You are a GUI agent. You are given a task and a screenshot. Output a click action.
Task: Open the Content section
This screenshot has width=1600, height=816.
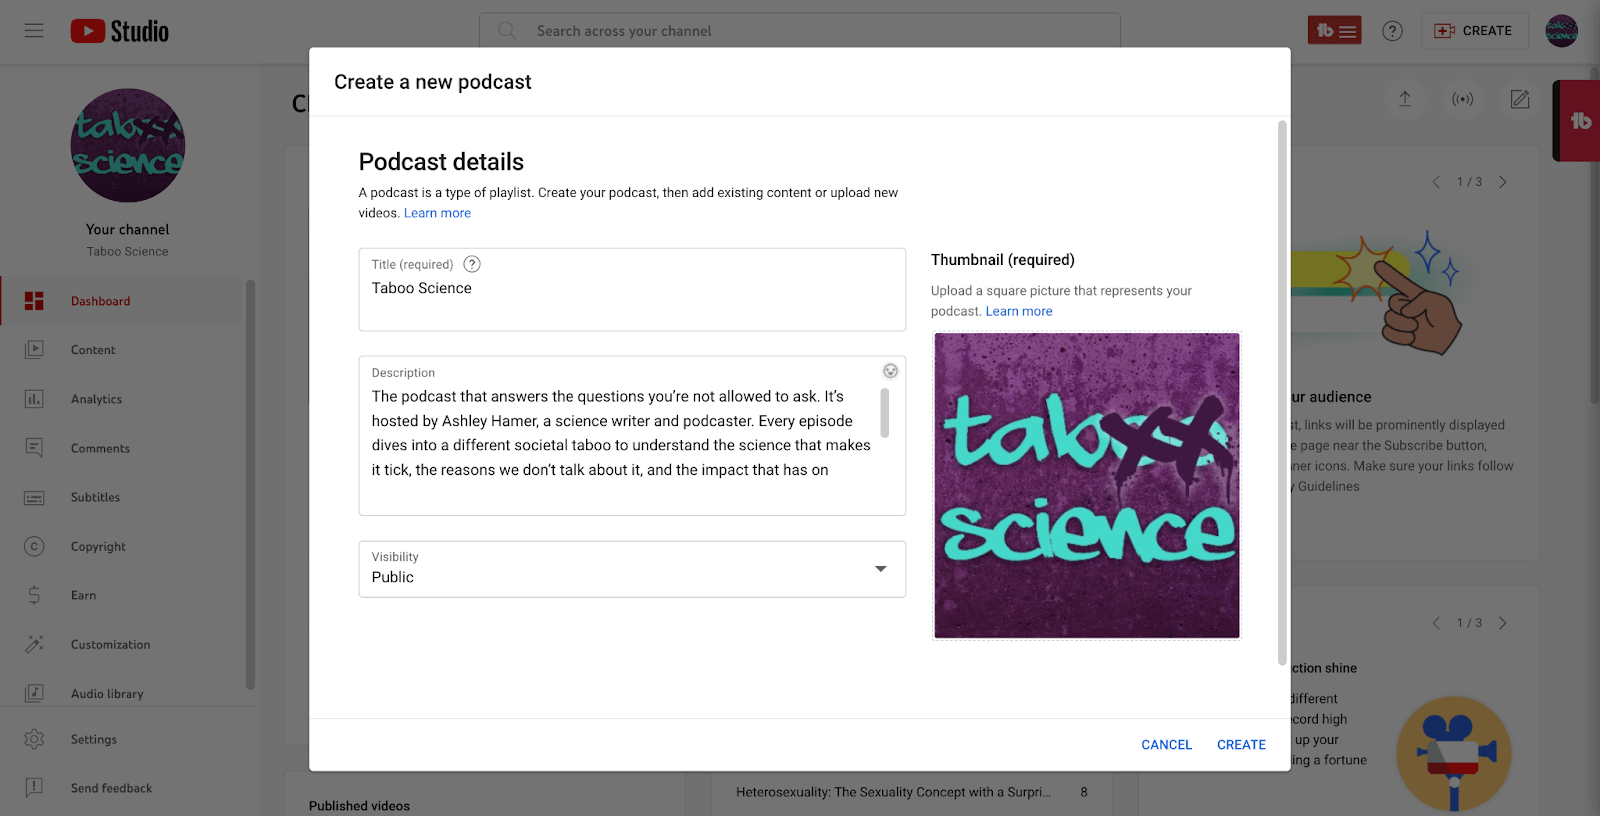click(93, 349)
